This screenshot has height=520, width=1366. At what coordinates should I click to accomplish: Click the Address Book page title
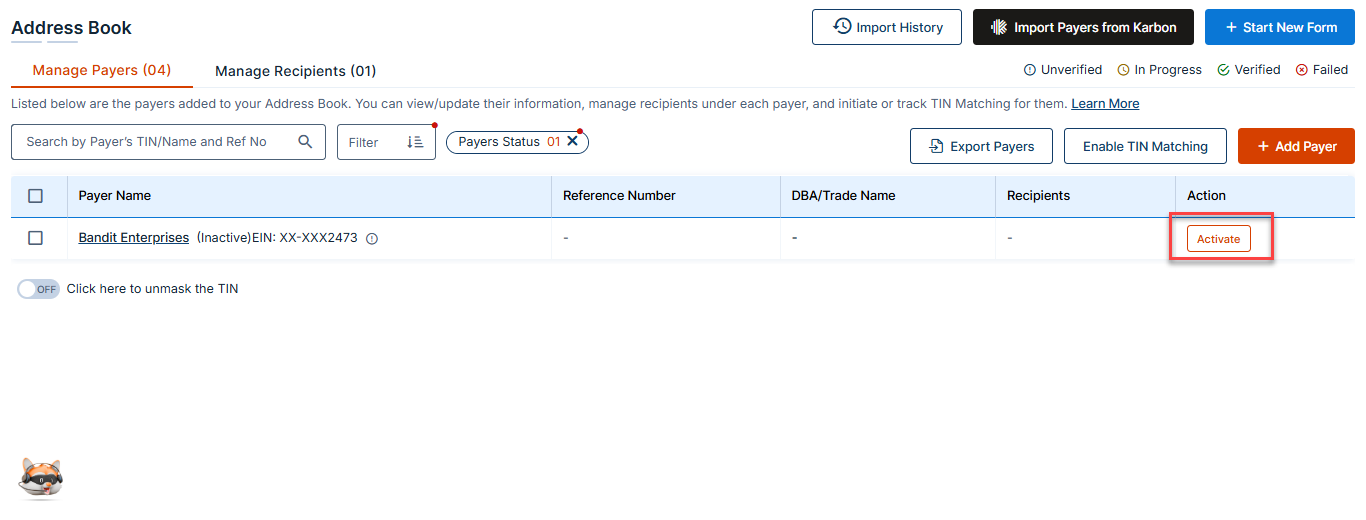tap(71, 28)
